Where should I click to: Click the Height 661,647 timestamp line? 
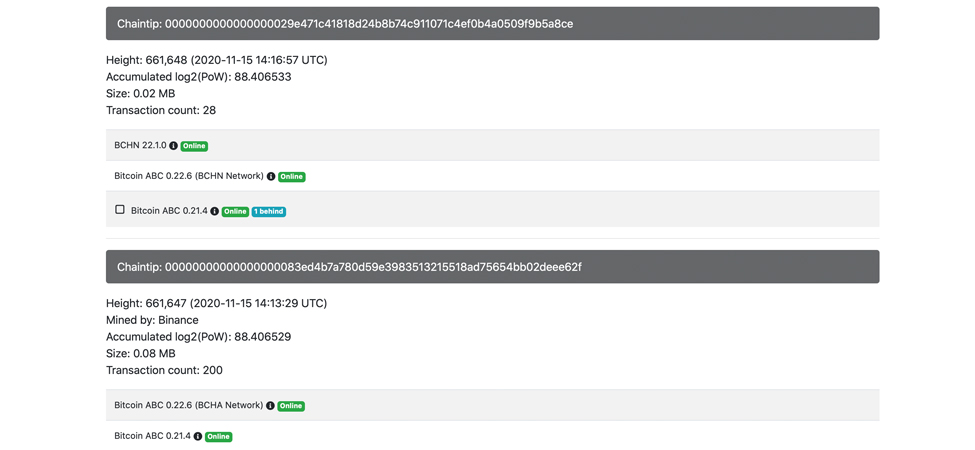click(216, 303)
